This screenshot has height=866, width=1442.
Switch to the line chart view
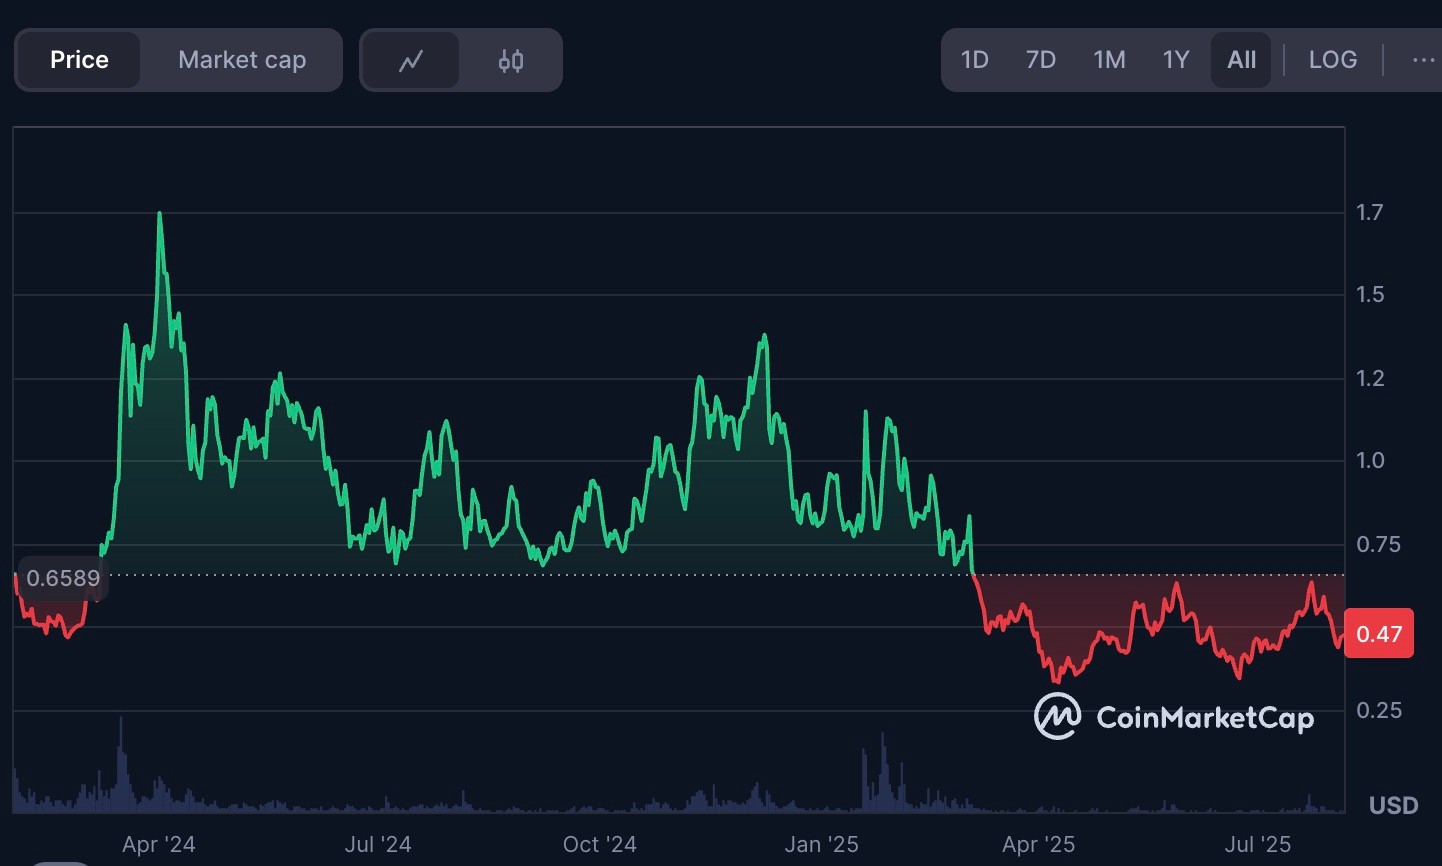[x=410, y=60]
